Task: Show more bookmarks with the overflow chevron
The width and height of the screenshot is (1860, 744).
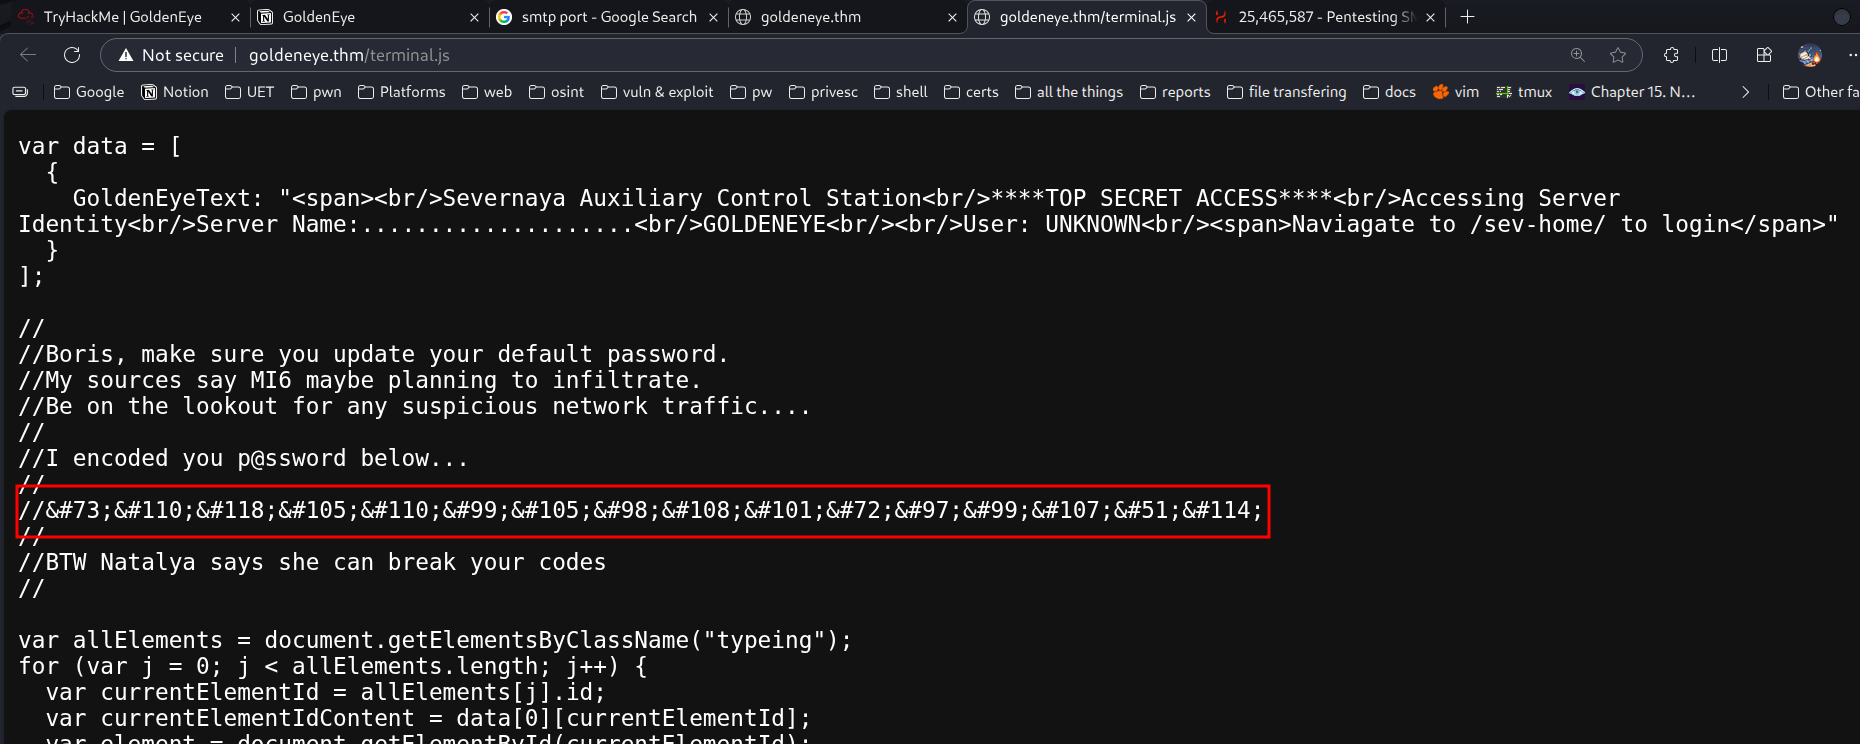Action: (1745, 92)
